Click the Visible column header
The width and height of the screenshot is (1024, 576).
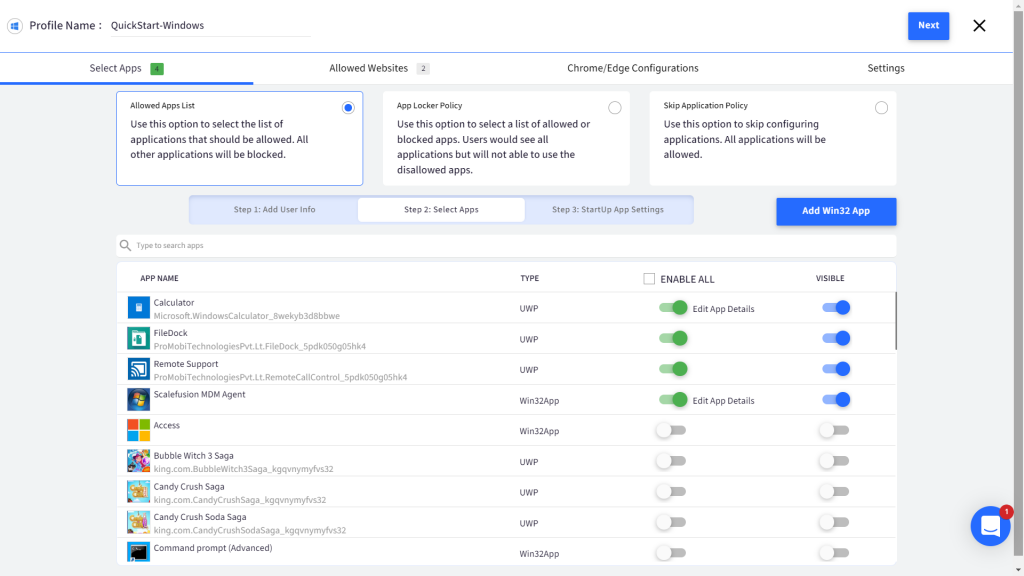(830, 278)
